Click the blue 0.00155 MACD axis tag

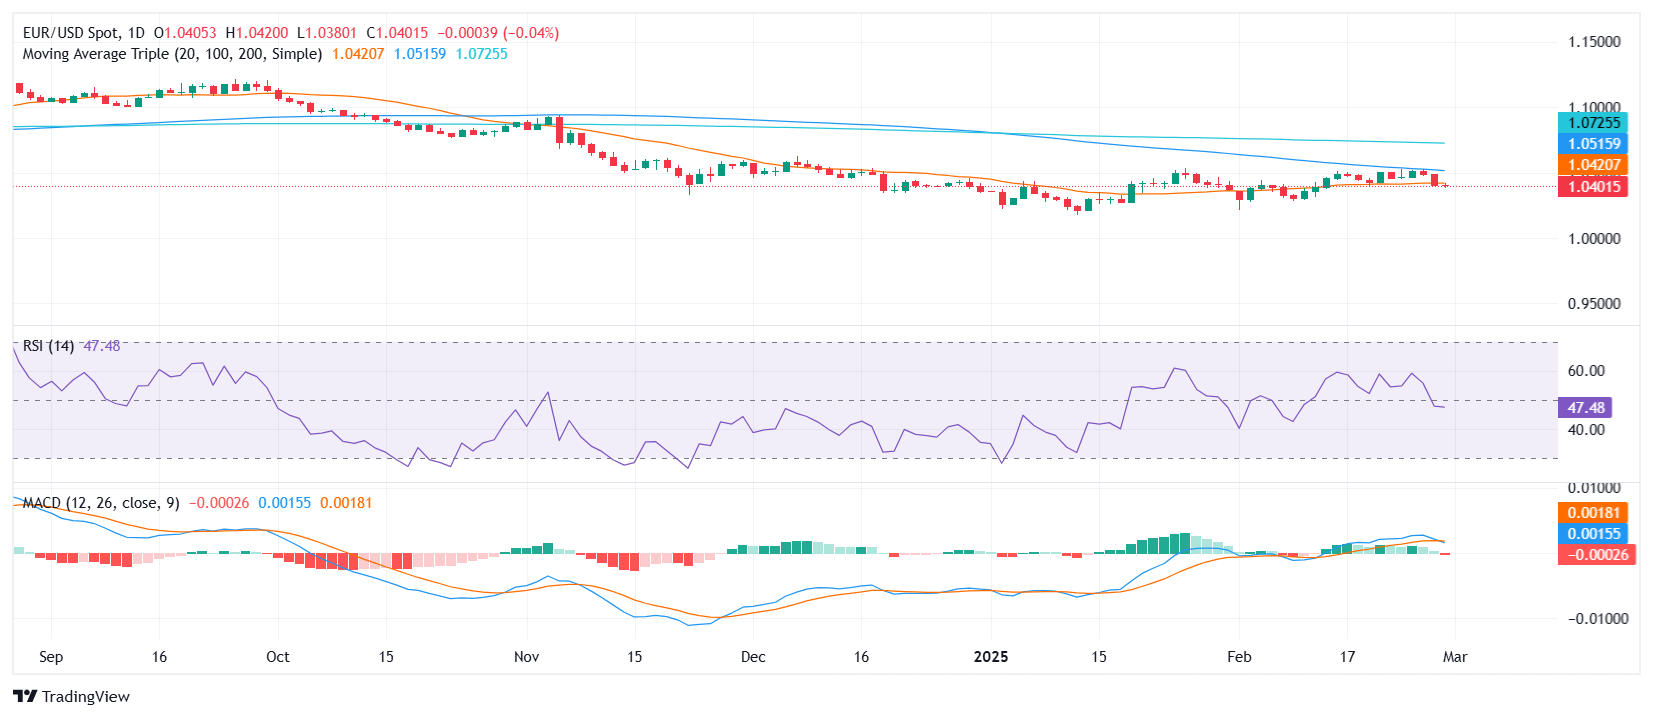point(1593,534)
